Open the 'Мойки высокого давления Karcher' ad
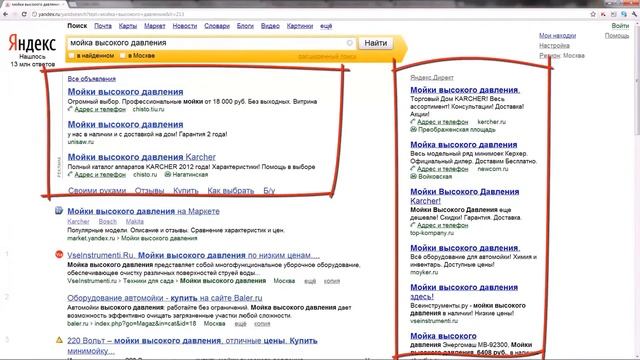This screenshot has height=360, width=640. pos(142,157)
